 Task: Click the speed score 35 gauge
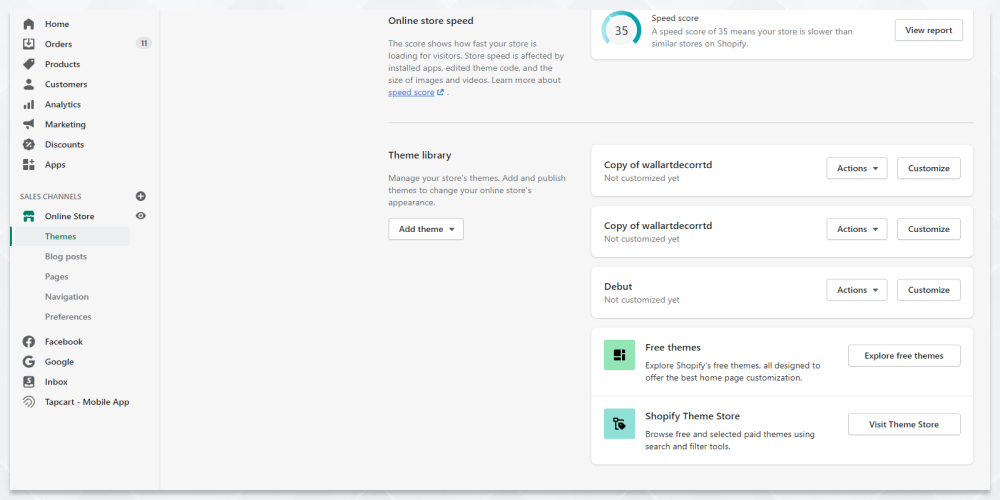621,30
